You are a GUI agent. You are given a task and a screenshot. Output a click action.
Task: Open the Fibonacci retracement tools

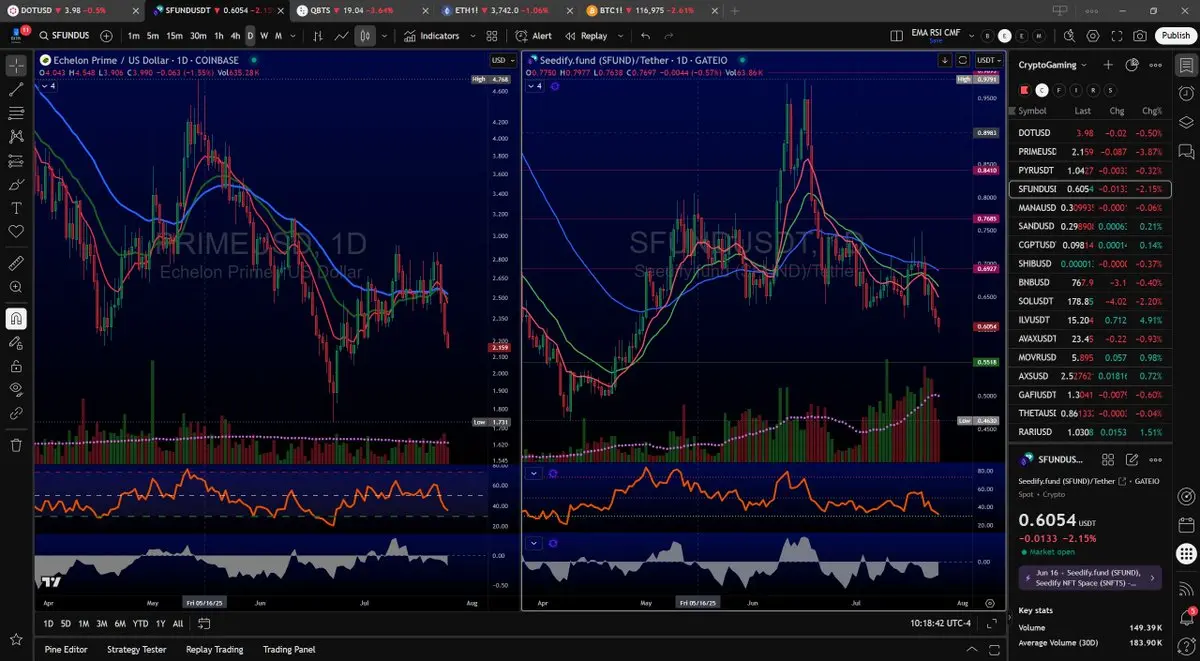click(16, 113)
